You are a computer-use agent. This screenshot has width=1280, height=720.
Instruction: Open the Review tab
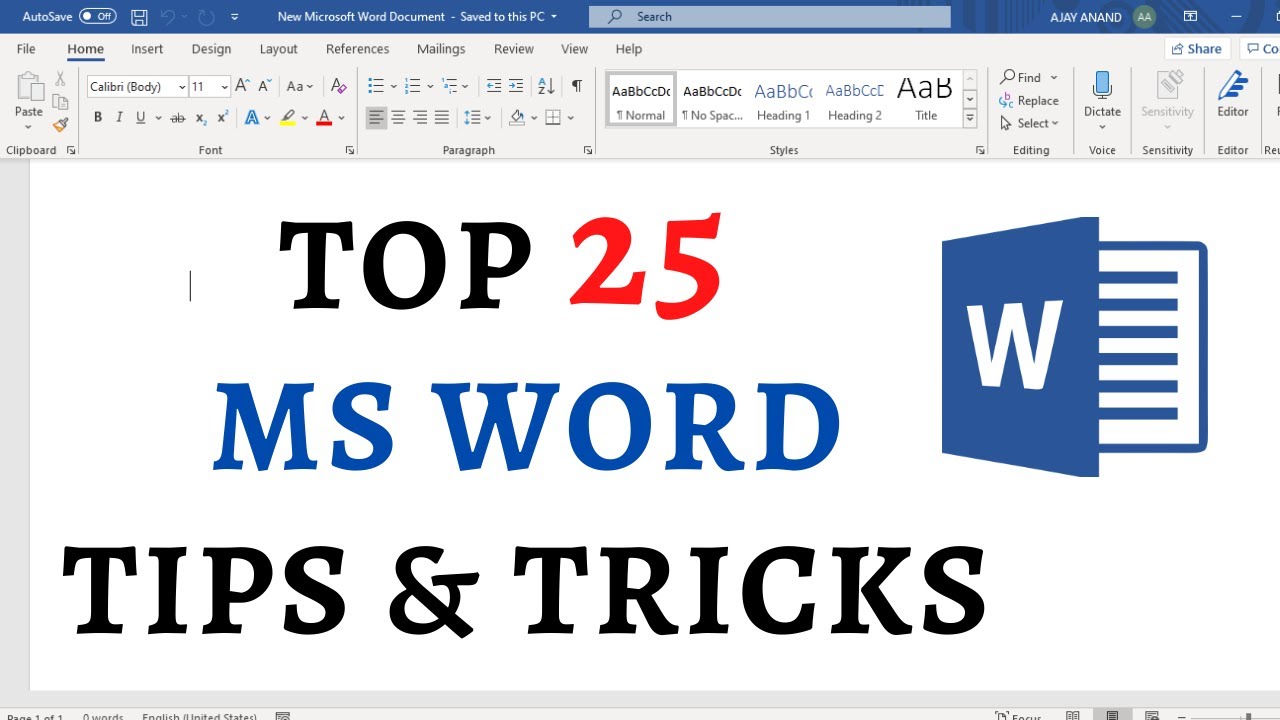514,49
